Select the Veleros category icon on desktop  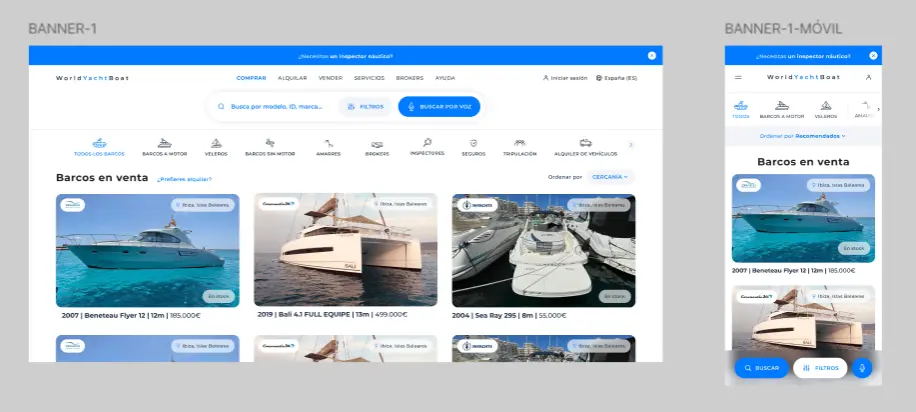coord(216,143)
